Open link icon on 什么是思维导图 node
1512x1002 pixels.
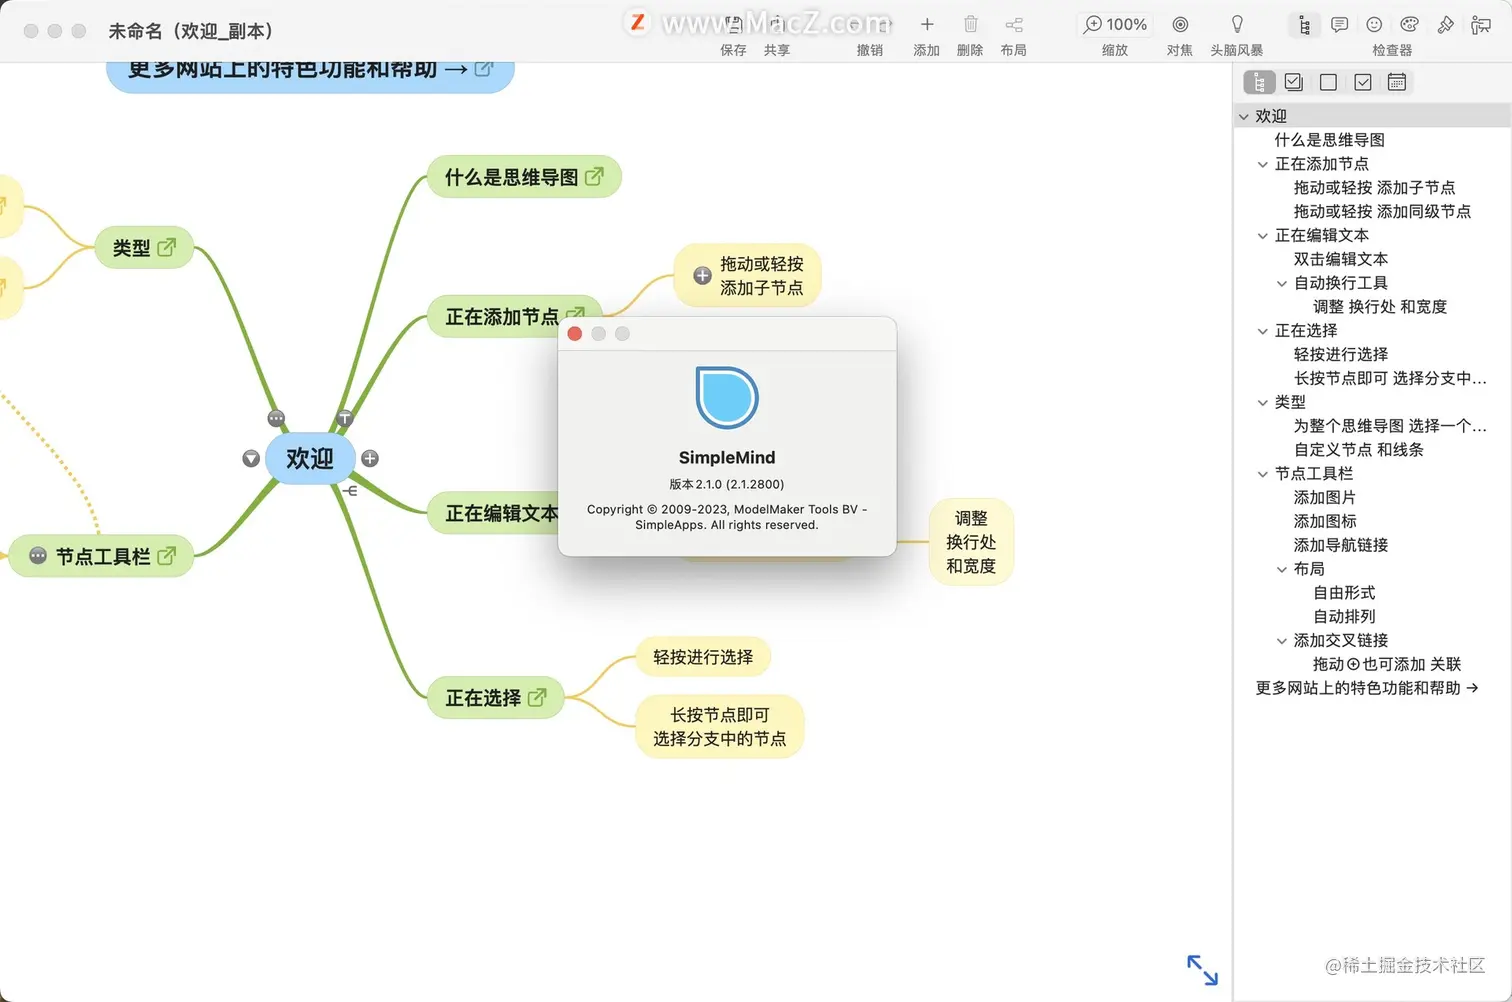[594, 176]
